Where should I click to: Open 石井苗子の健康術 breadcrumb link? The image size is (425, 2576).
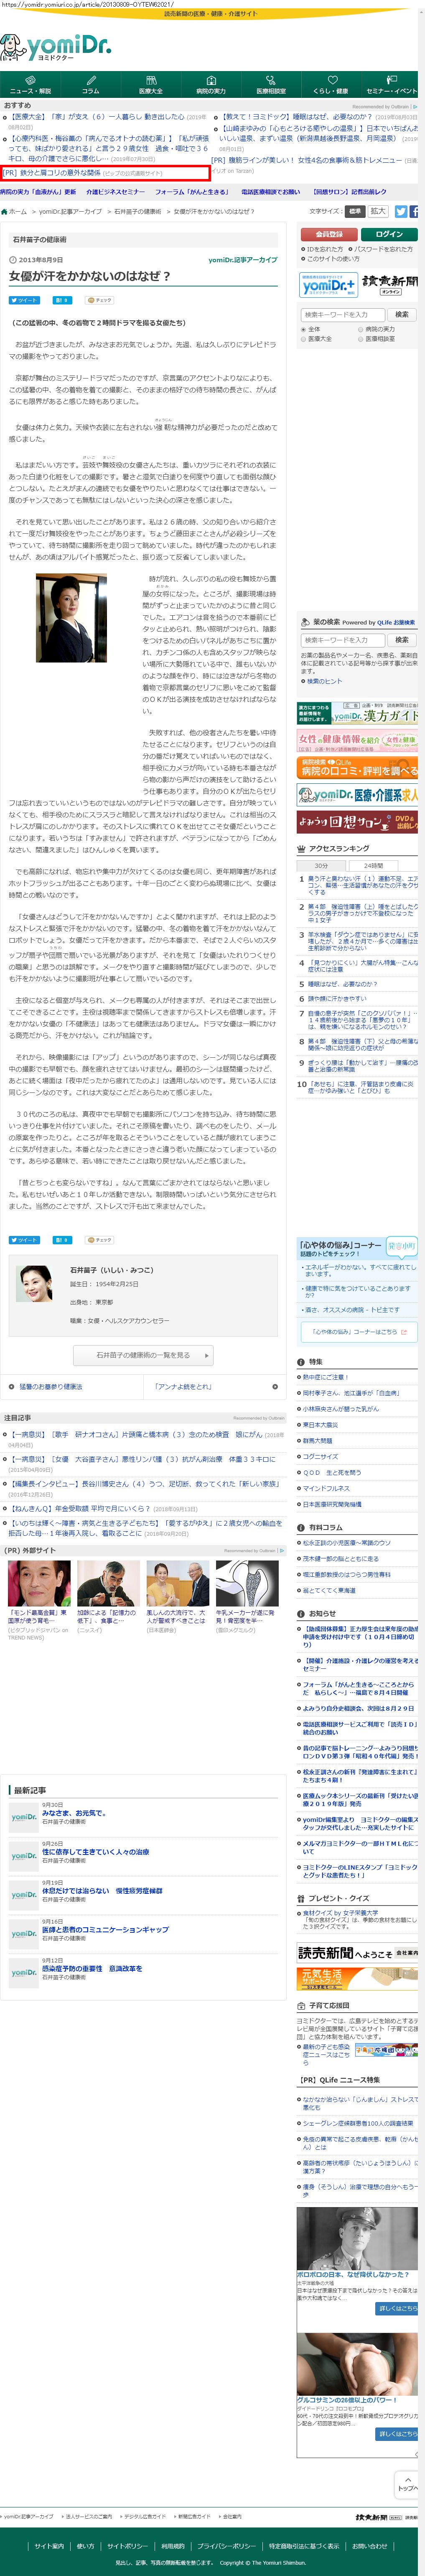tap(137, 212)
